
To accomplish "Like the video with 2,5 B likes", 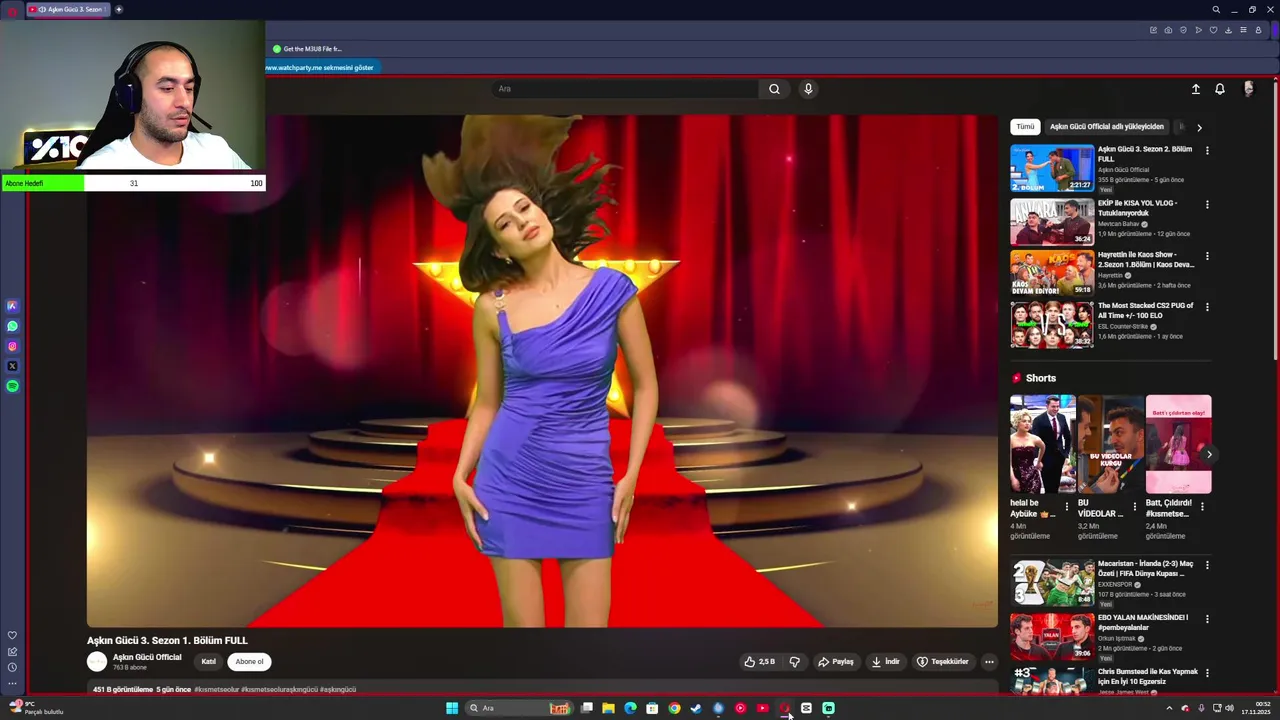I will click(x=760, y=661).
